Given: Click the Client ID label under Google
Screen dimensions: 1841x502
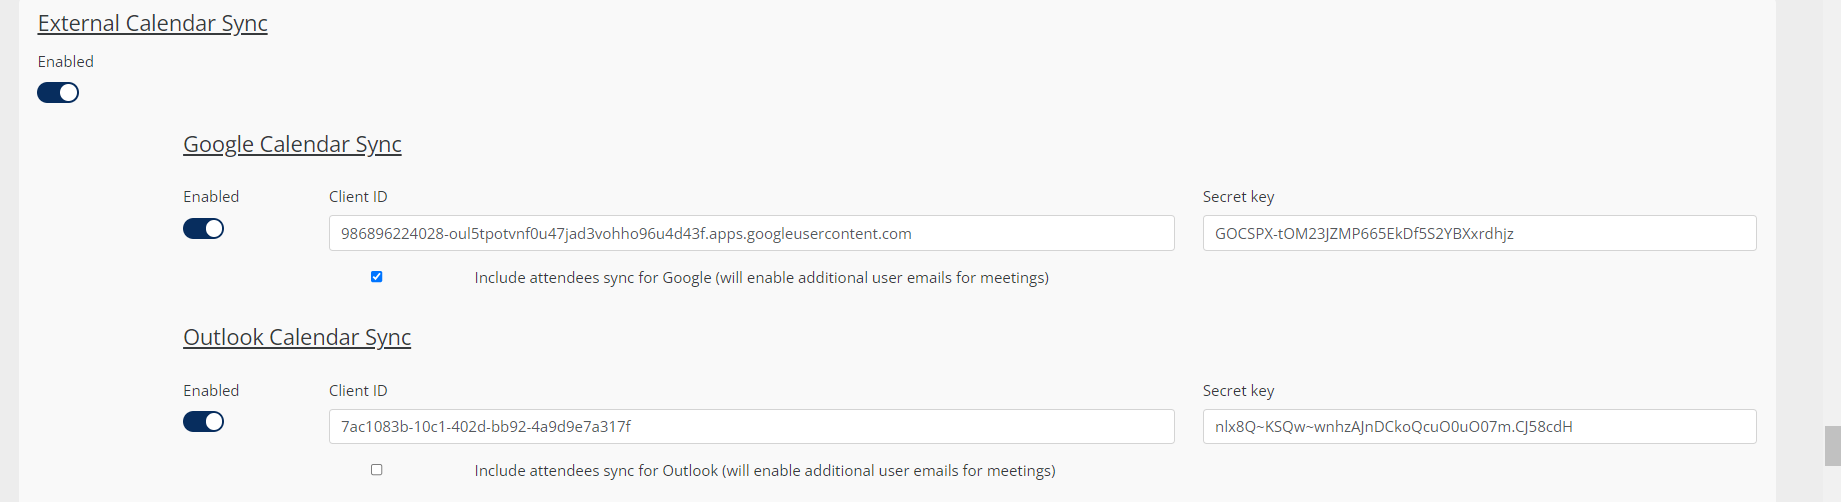Looking at the screenshot, I should (358, 197).
